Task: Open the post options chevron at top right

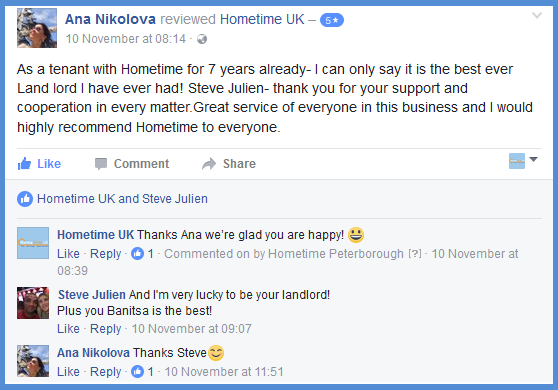Action: pos(537,15)
